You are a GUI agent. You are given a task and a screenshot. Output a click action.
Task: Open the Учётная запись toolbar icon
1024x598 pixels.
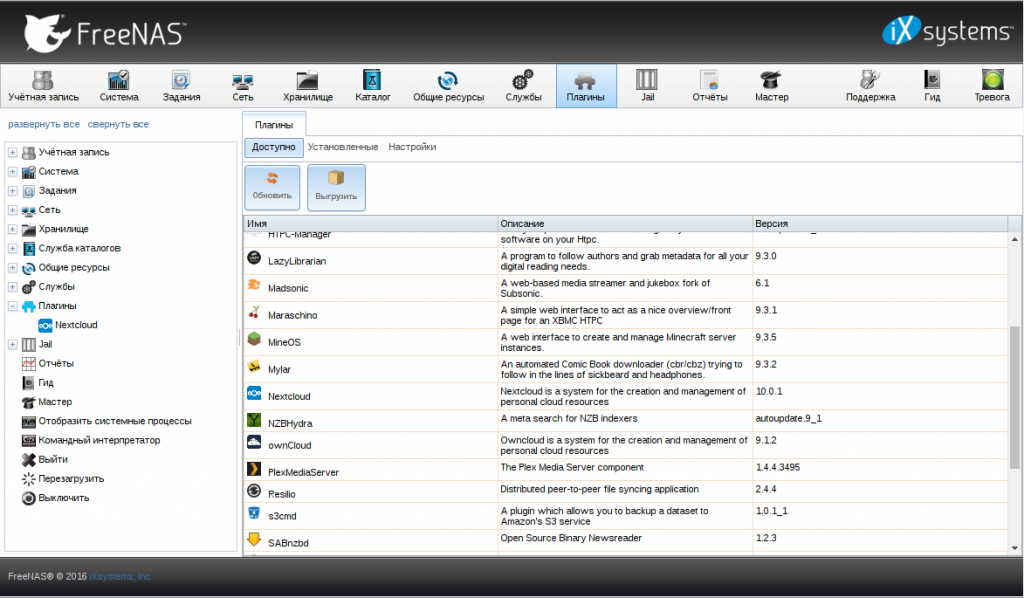pyautogui.click(x=43, y=86)
